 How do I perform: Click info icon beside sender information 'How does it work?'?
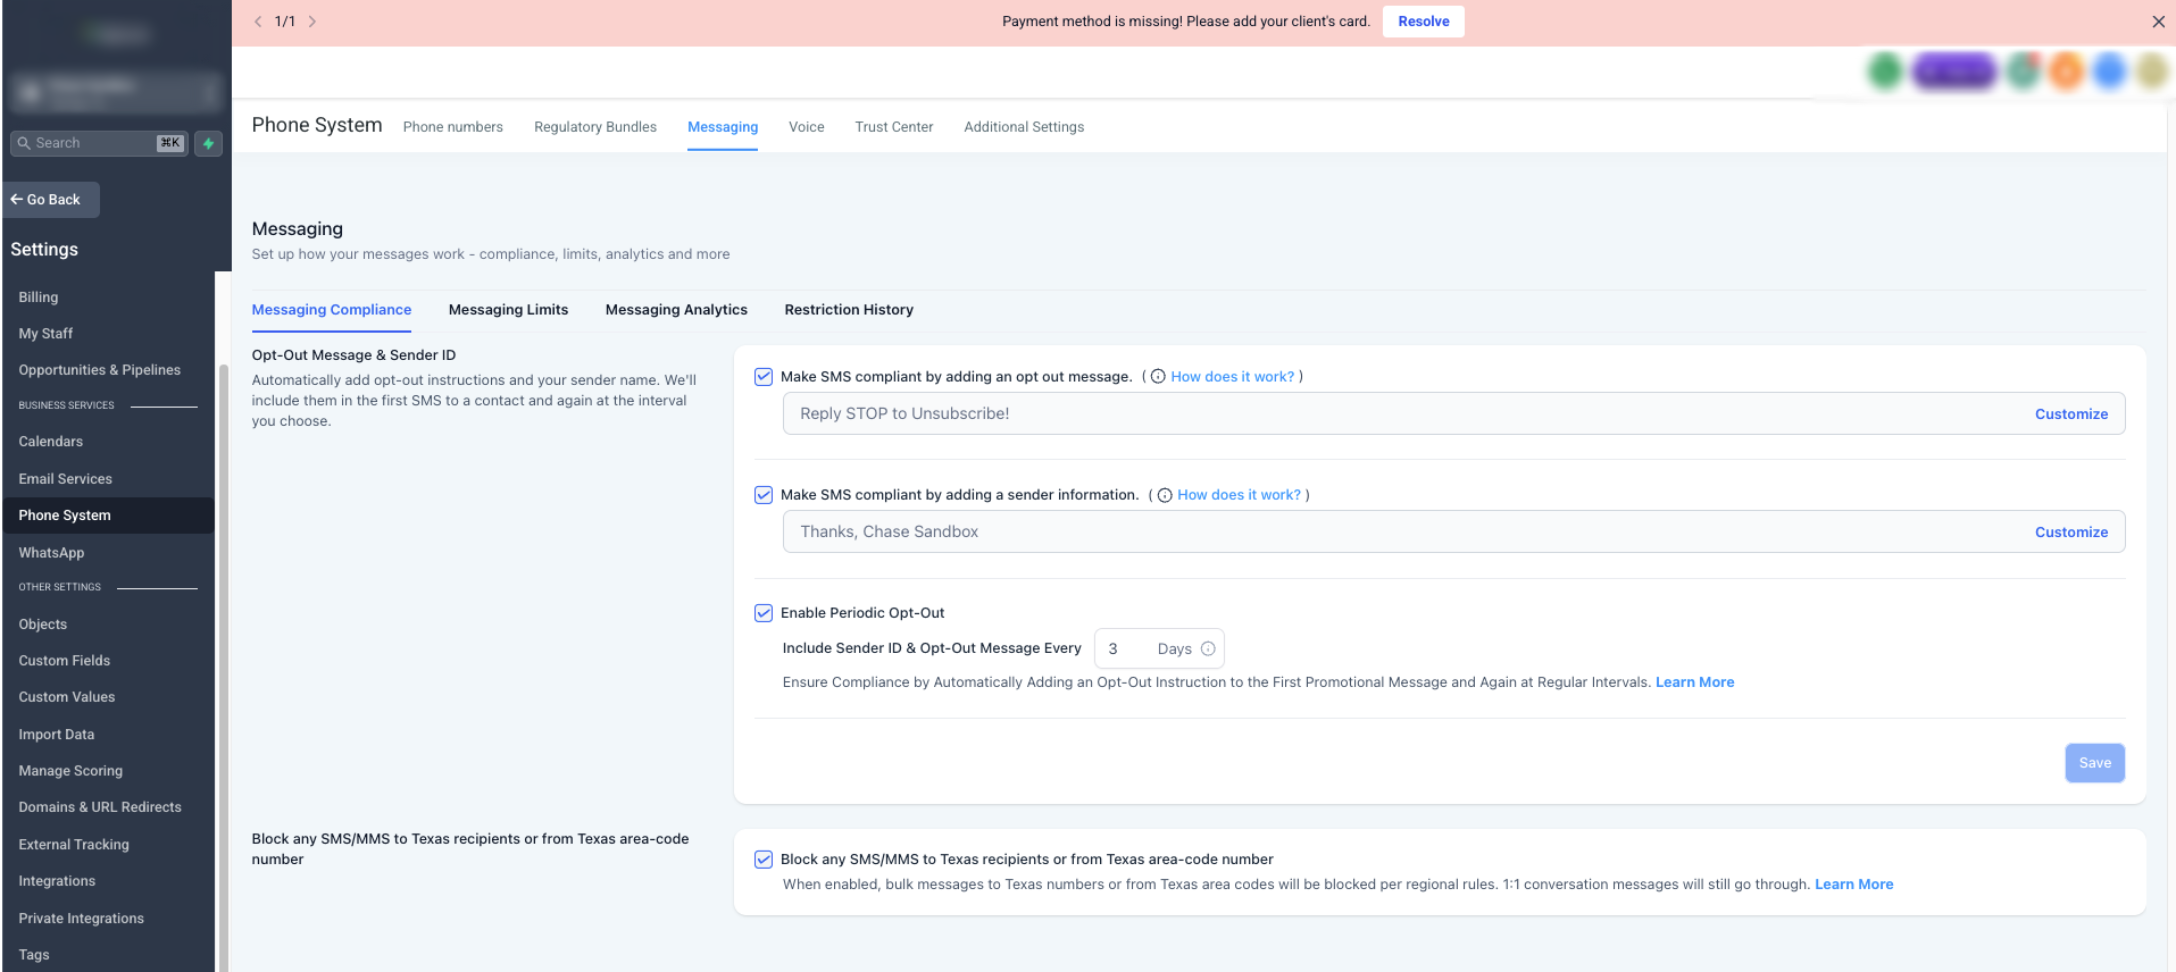(1165, 495)
